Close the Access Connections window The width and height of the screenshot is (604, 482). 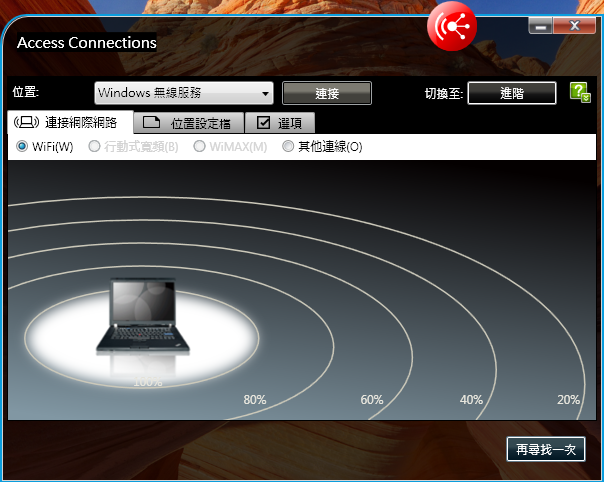tap(574, 26)
